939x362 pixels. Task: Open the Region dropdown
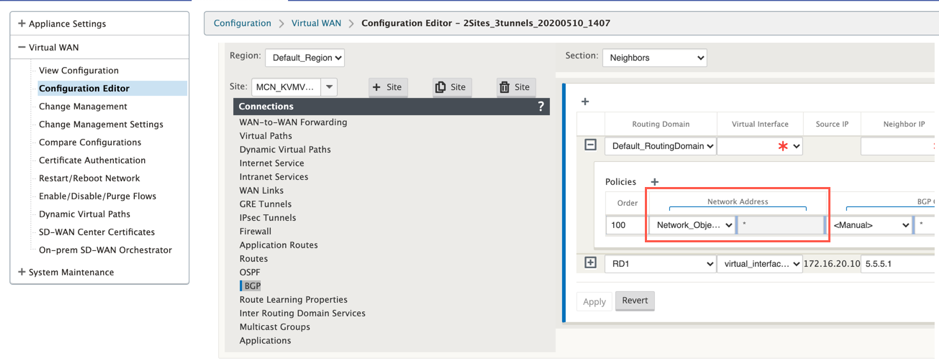coord(305,58)
